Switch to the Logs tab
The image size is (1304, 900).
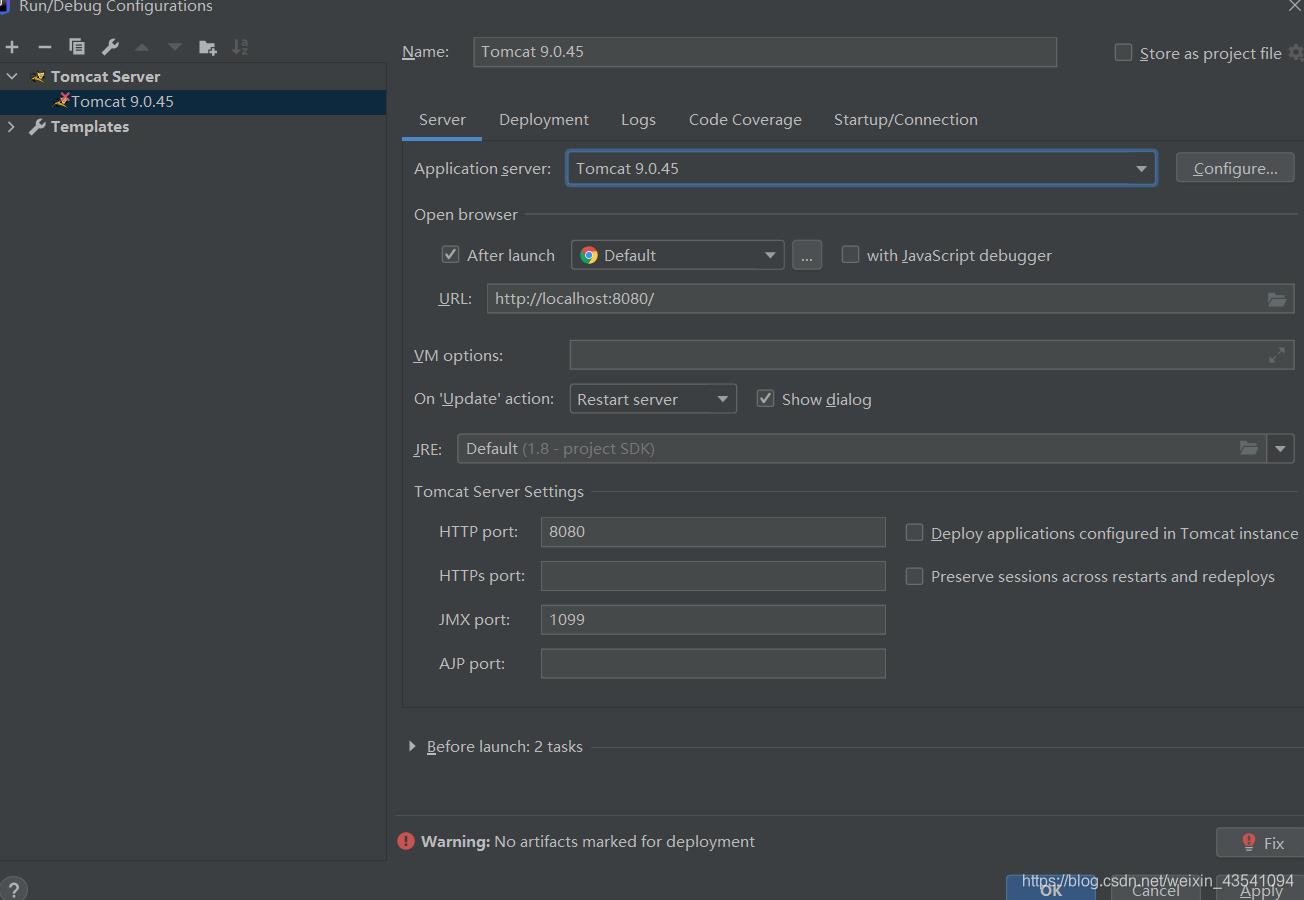click(x=638, y=120)
